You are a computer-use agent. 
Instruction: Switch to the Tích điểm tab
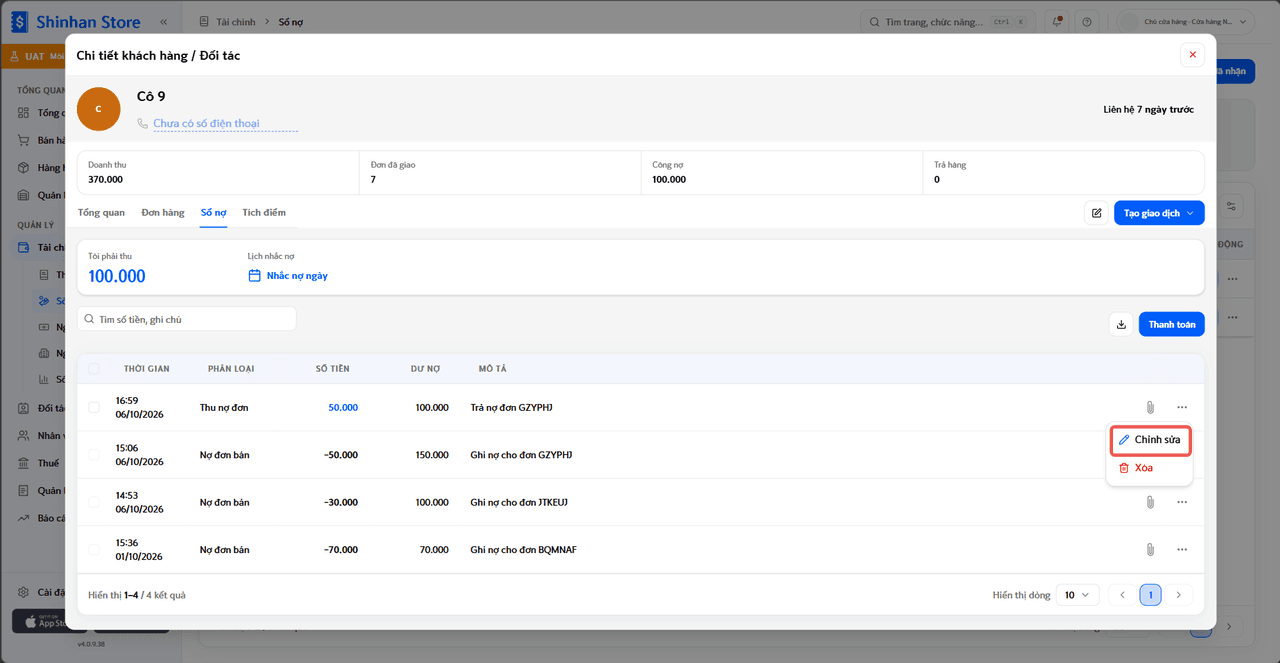pos(264,213)
